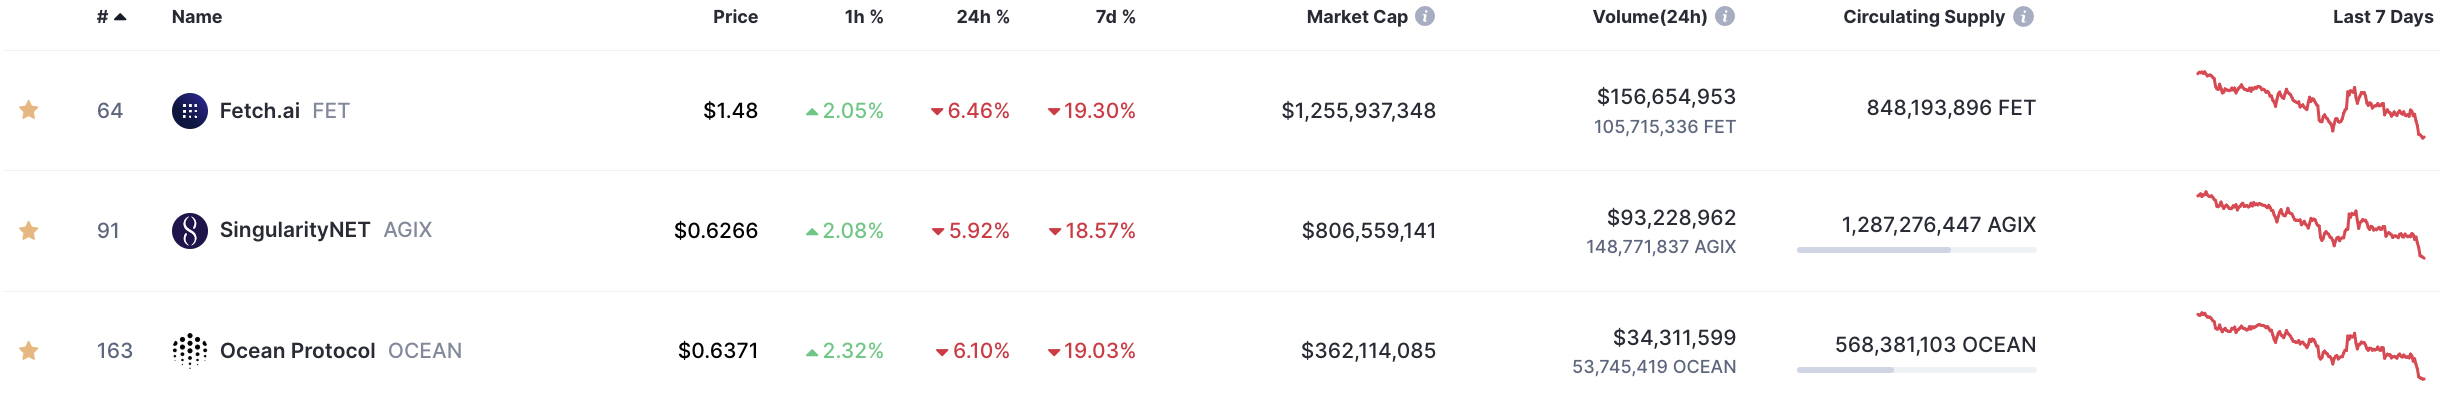Open Fetch.ai last 7 days chart
This screenshot has width=2440, height=410.
click(2311, 105)
